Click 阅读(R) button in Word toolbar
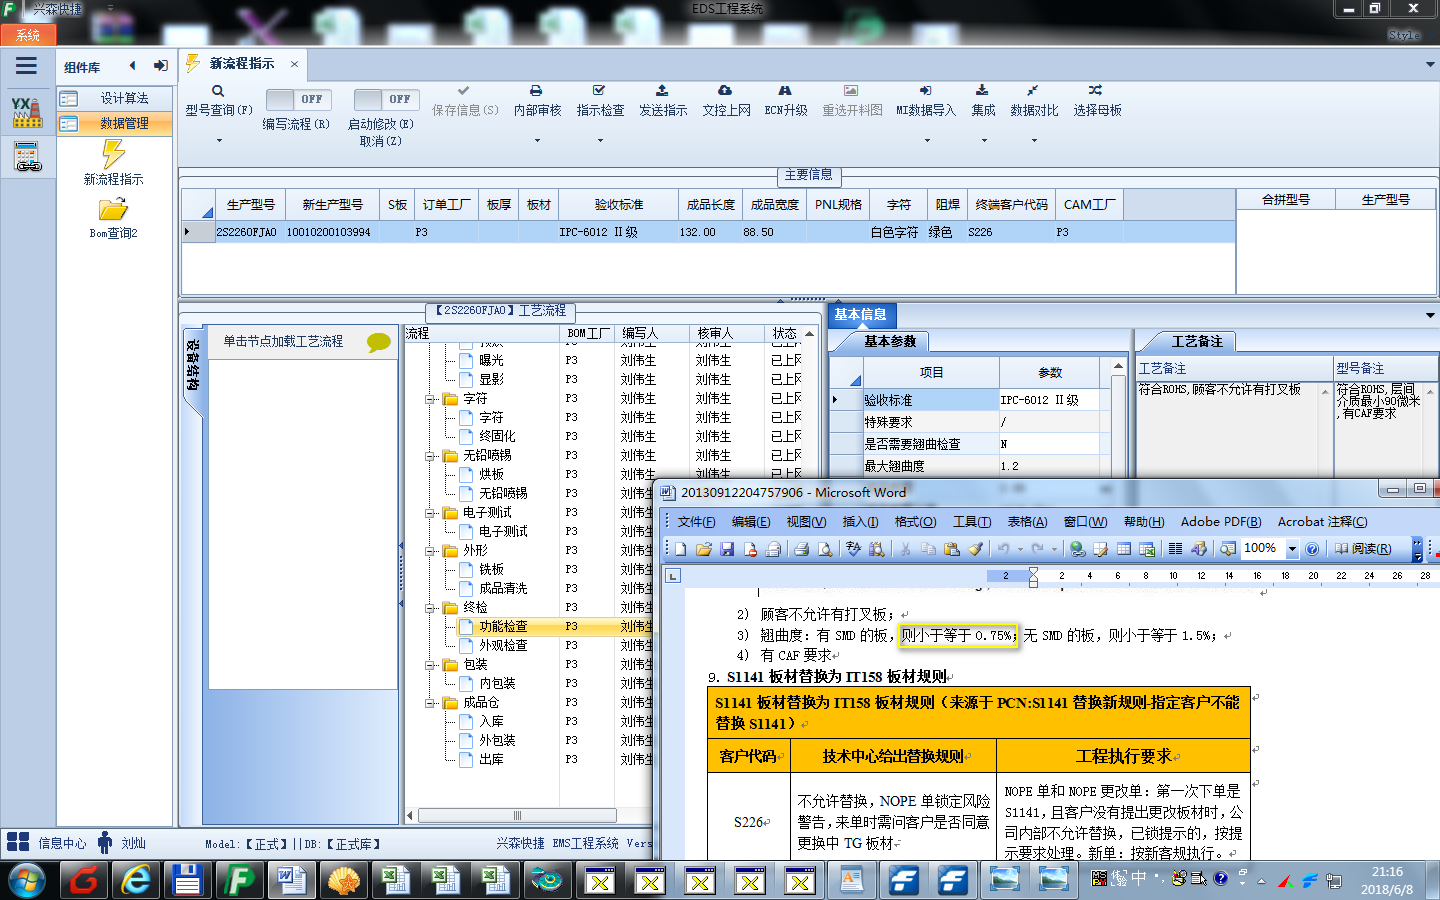This screenshot has height=900, width=1440. point(1362,549)
